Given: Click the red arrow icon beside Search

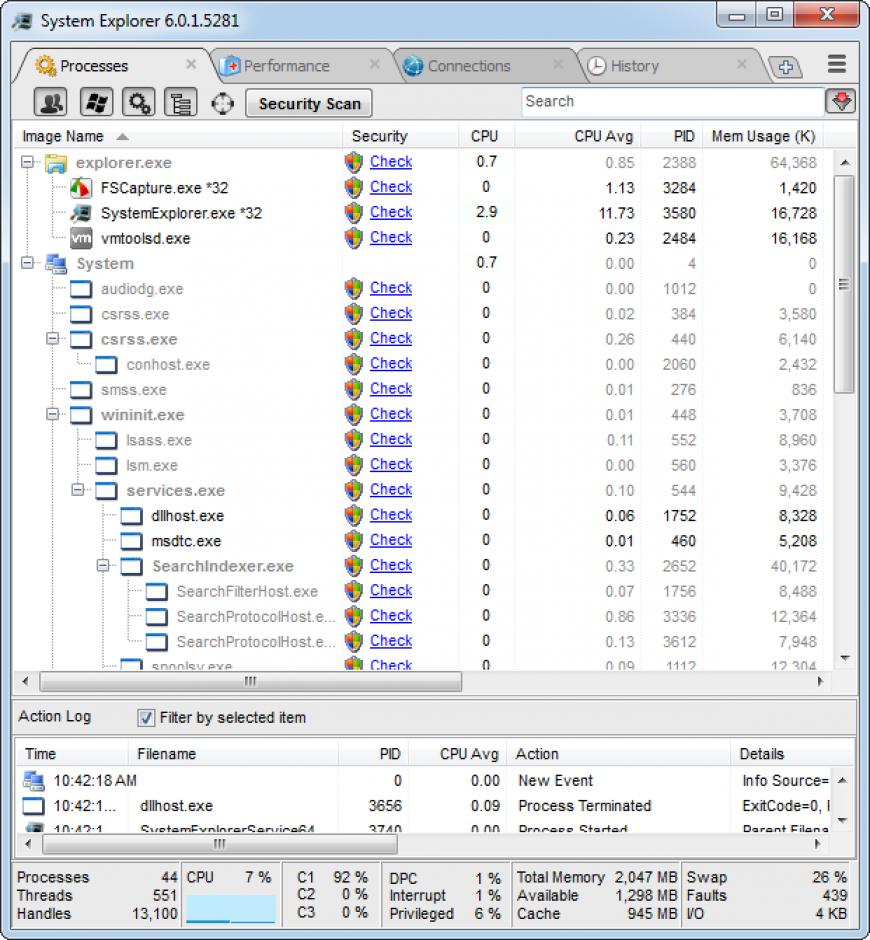Looking at the screenshot, I should pyautogui.click(x=841, y=101).
